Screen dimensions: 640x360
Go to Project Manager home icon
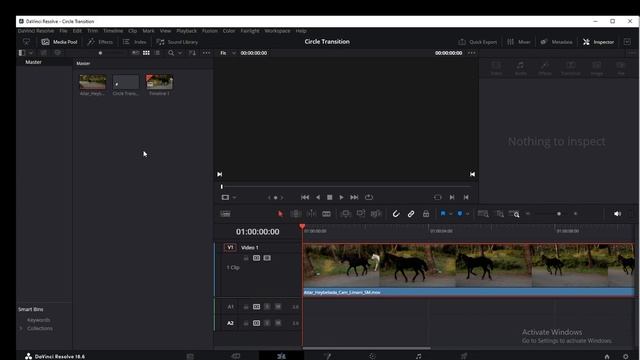pos(607,356)
